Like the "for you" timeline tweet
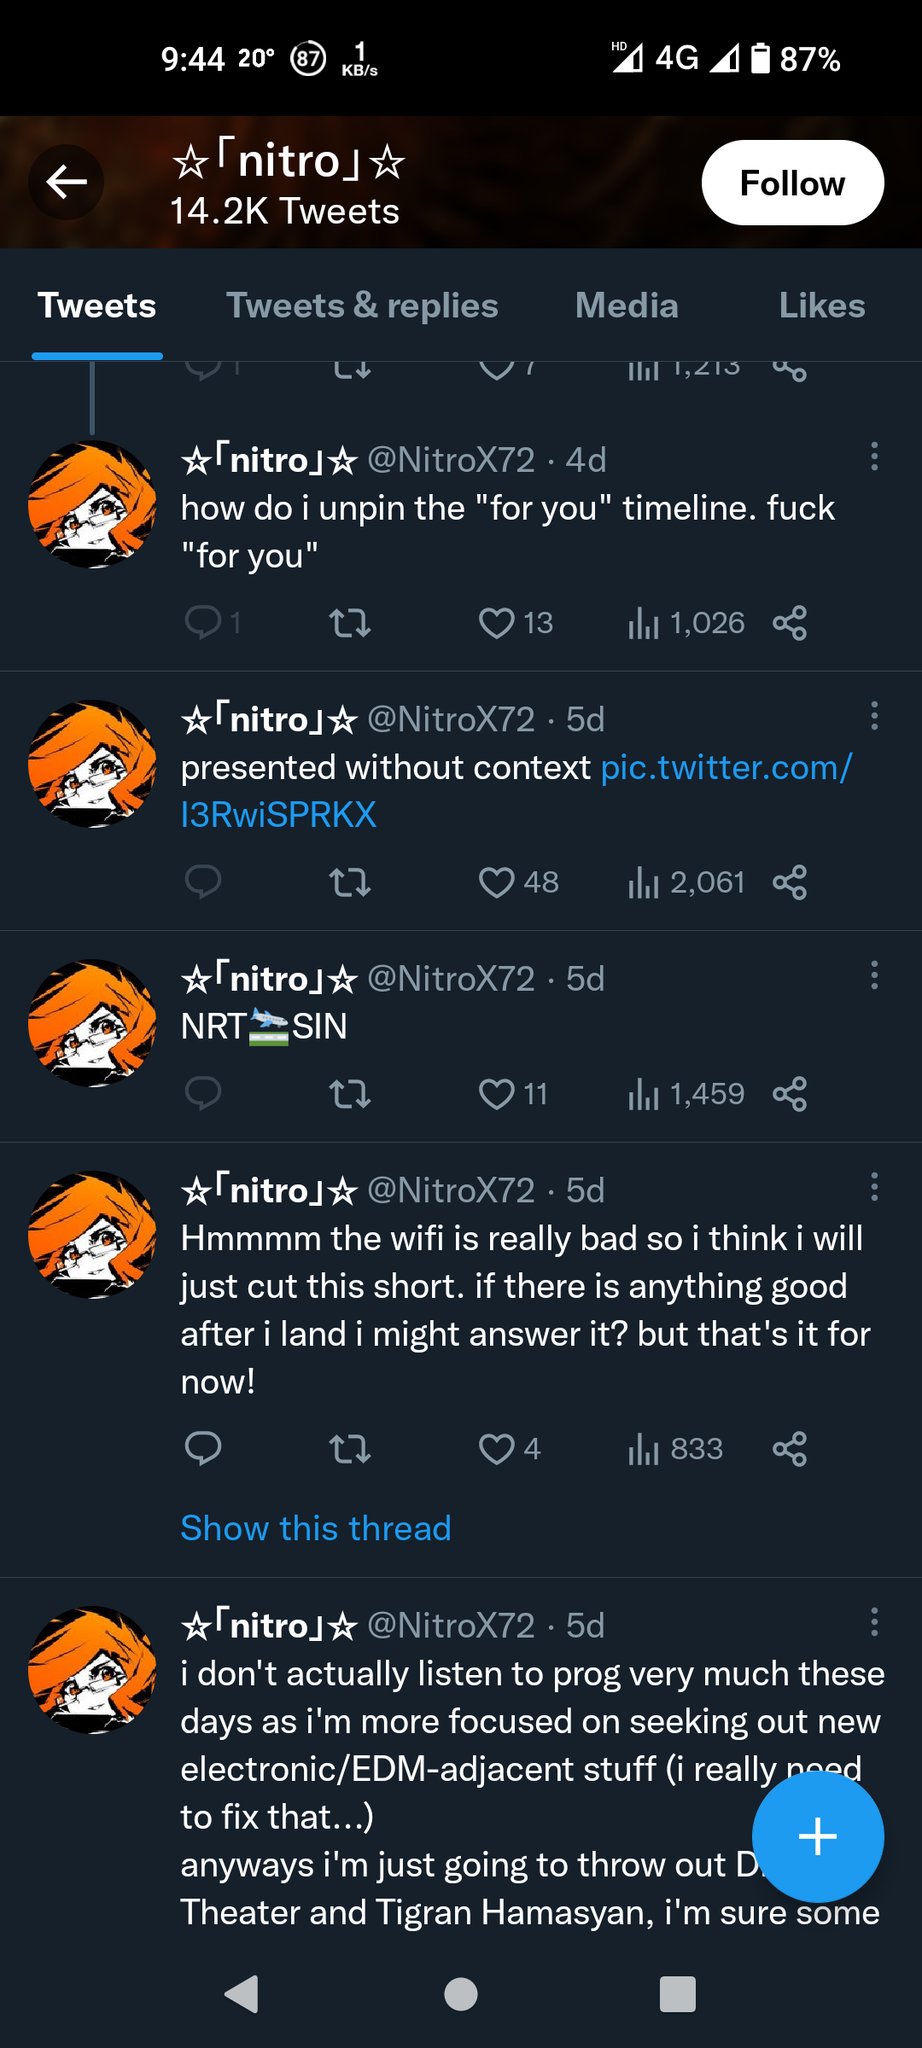 (496, 623)
